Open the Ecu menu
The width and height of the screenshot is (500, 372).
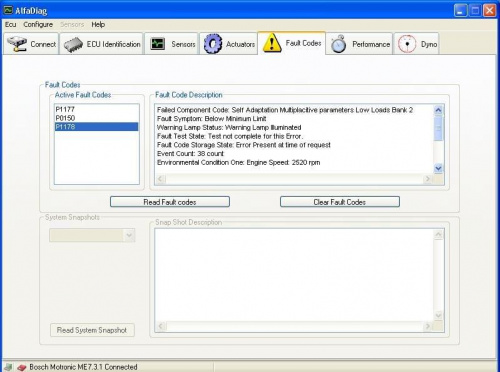[x=10, y=25]
